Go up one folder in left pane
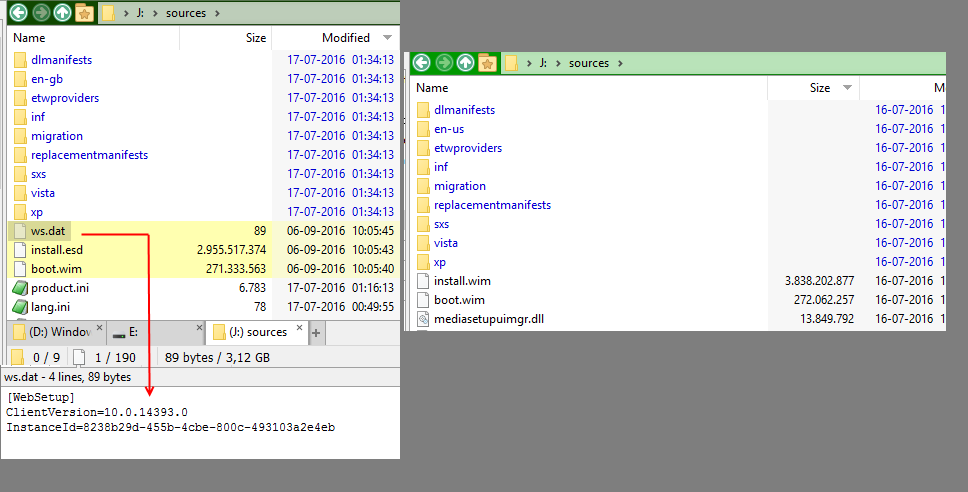The image size is (968, 492). (x=62, y=12)
